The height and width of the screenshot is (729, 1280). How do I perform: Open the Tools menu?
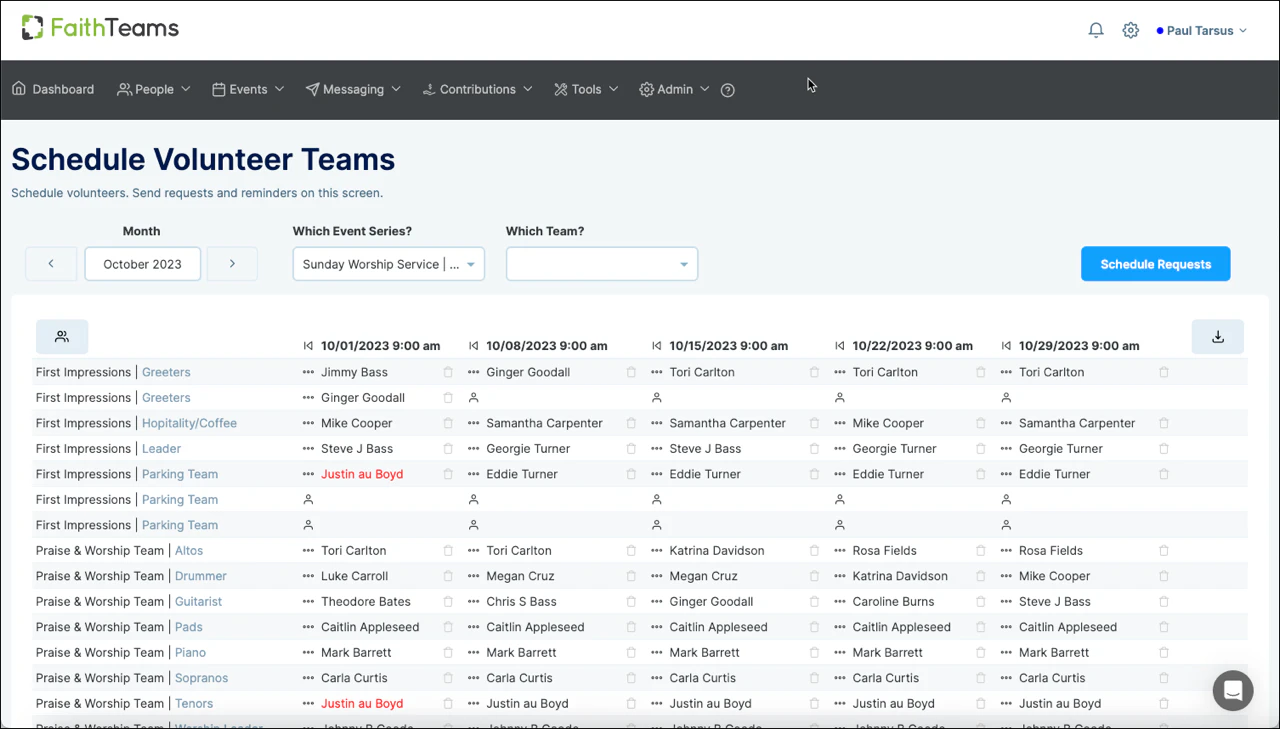585,89
